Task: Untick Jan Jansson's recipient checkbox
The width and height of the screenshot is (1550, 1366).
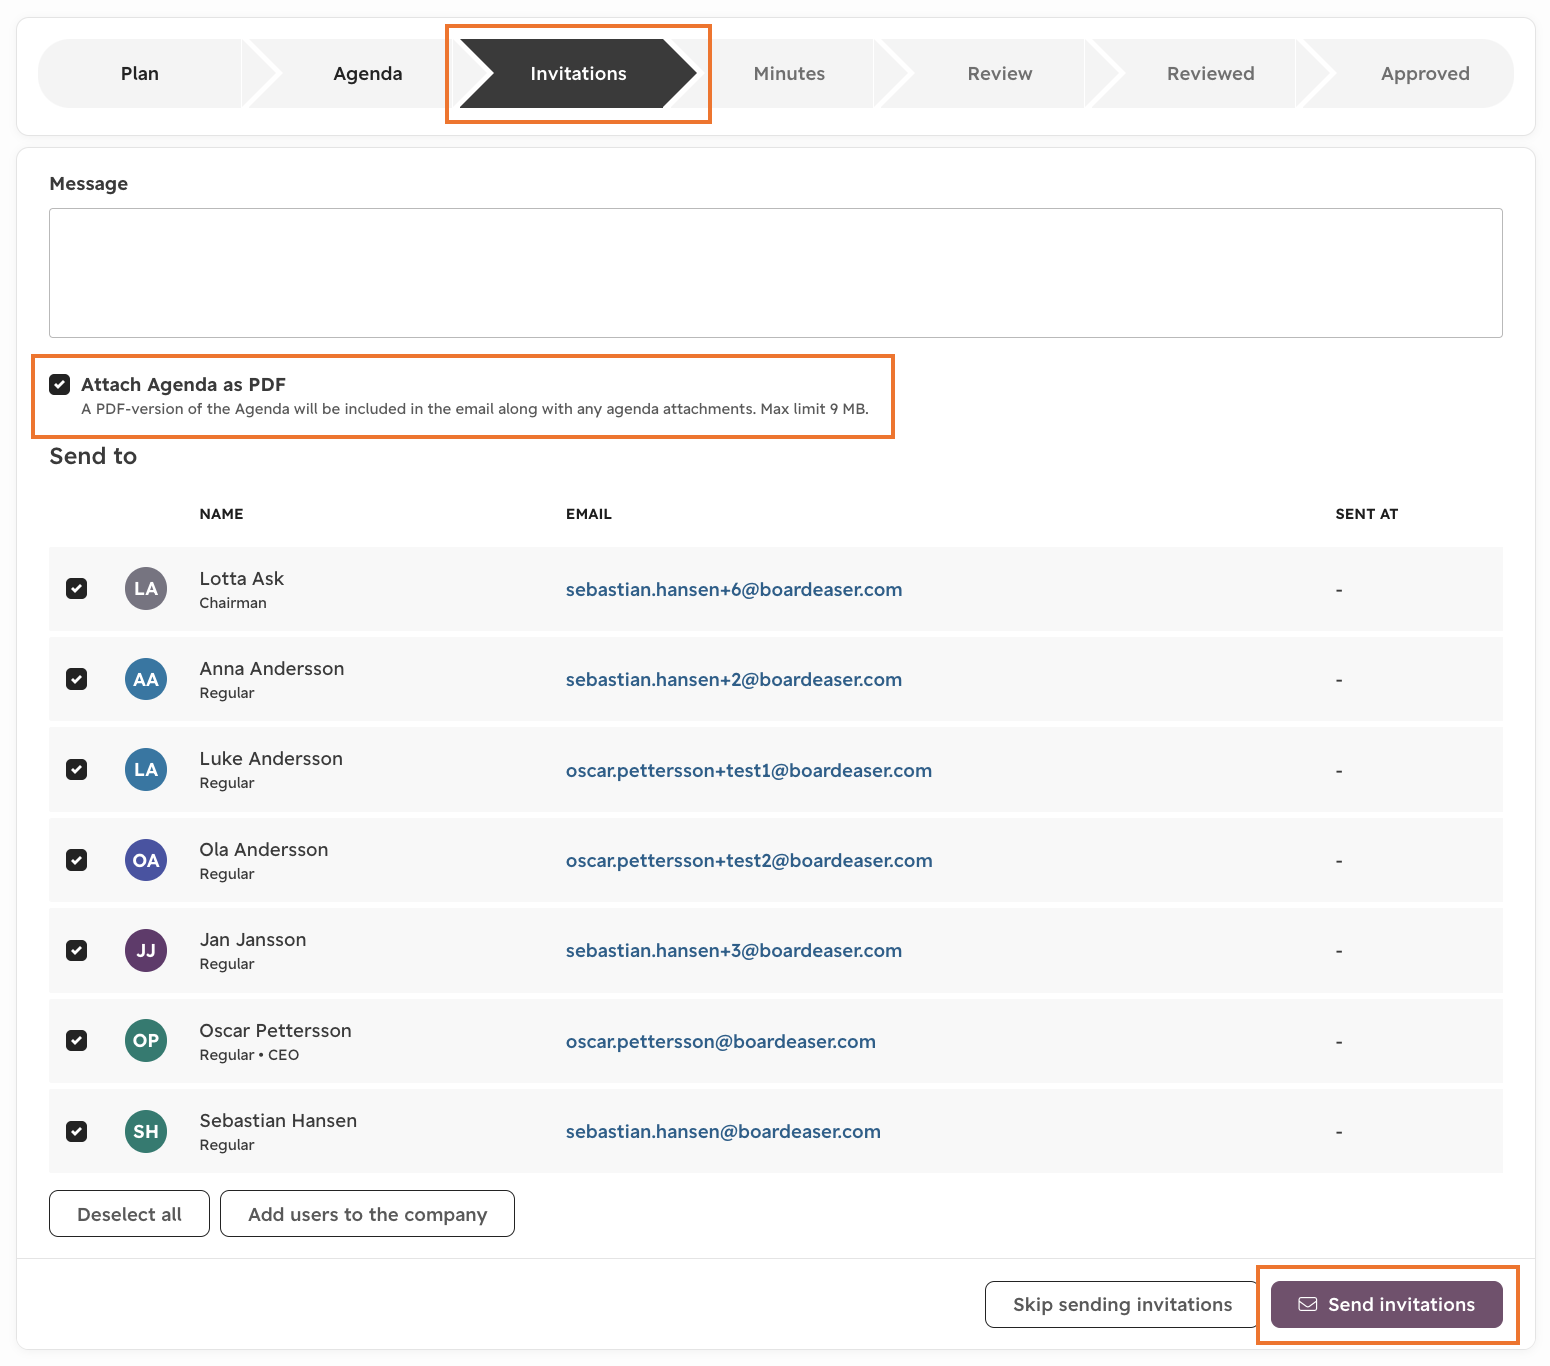Action: (x=76, y=950)
